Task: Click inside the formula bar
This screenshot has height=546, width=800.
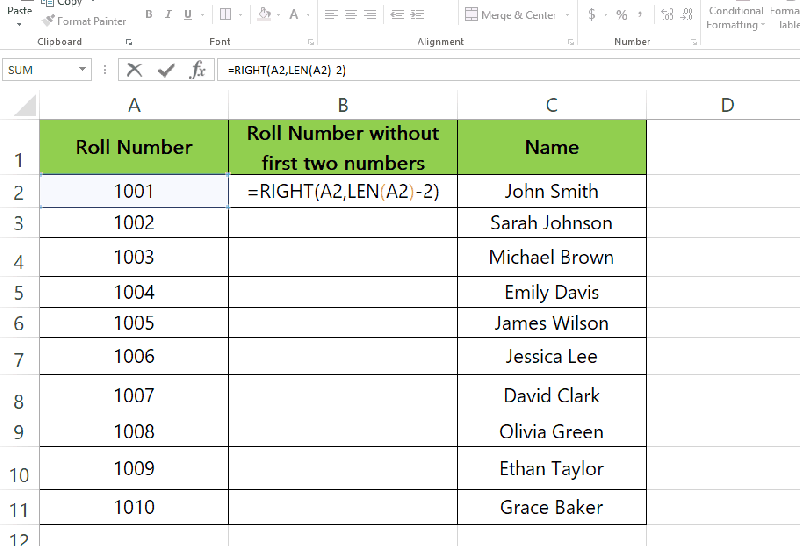Action: click(x=508, y=70)
